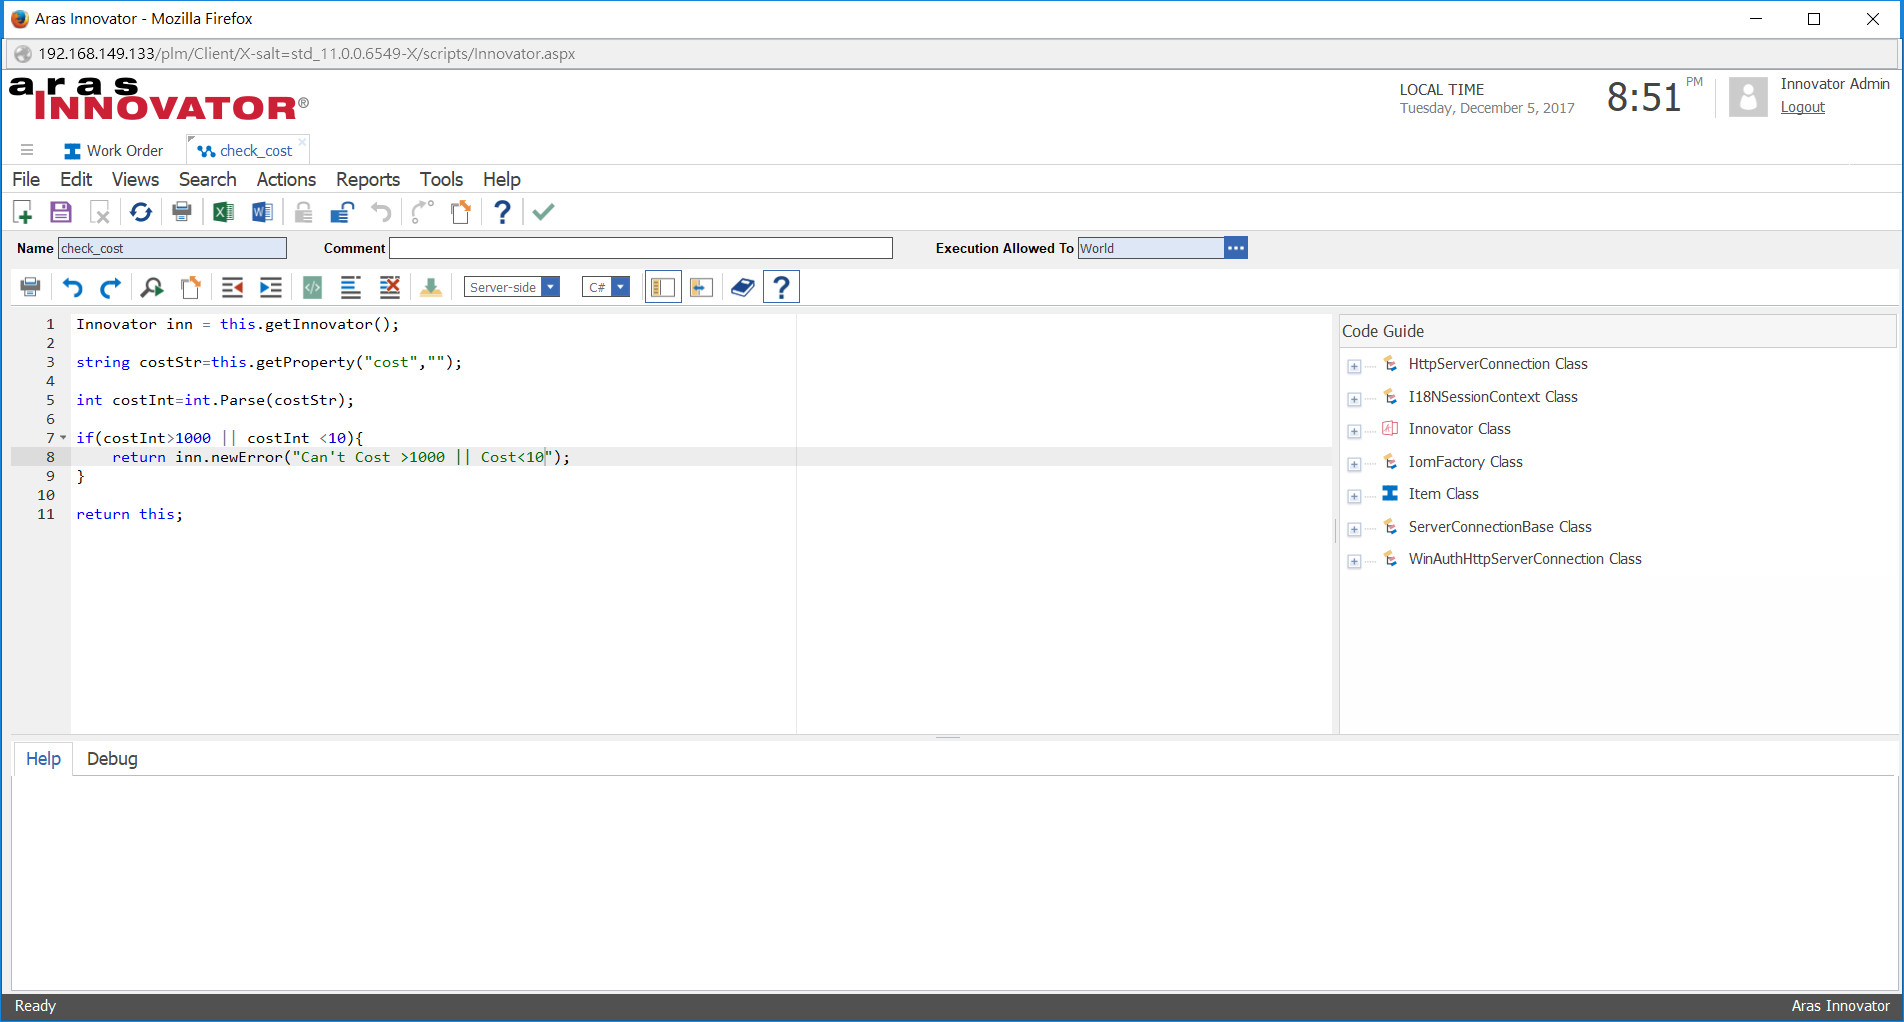The width and height of the screenshot is (1904, 1022).
Task: Click the green code-tag icon in the editor toolbar
Action: (312, 287)
